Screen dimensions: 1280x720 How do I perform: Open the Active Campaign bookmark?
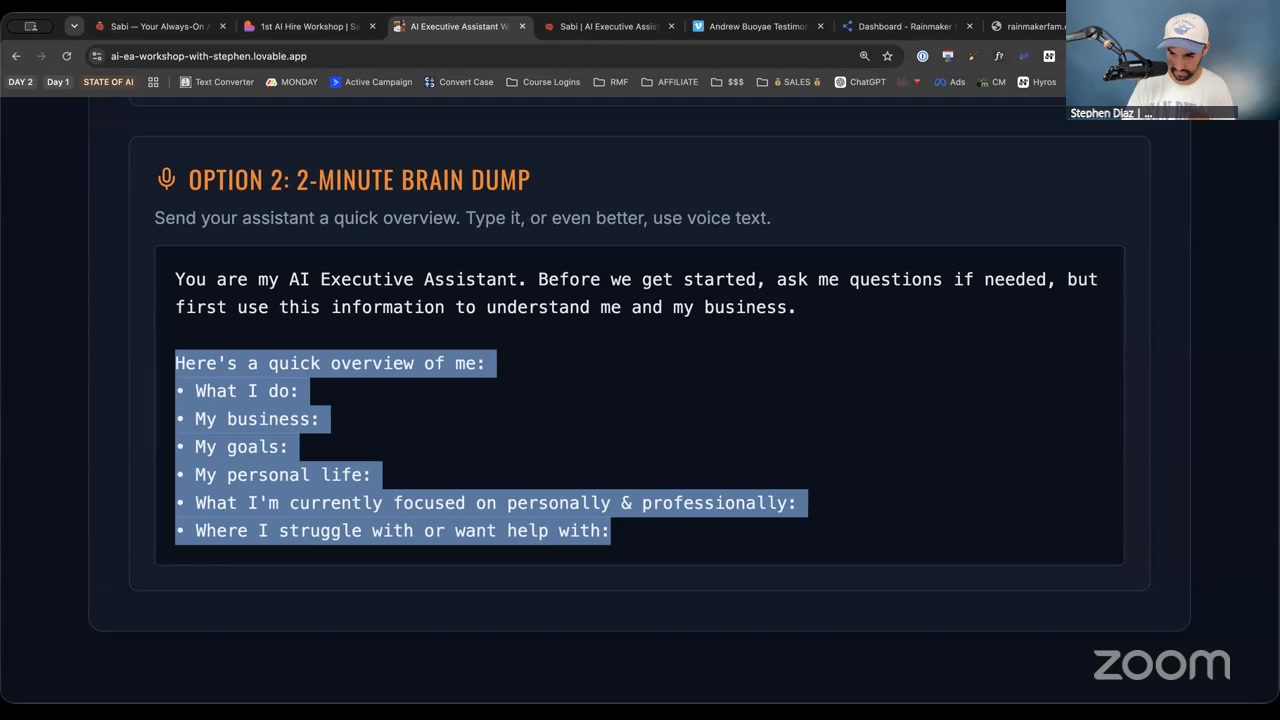coord(370,82)
